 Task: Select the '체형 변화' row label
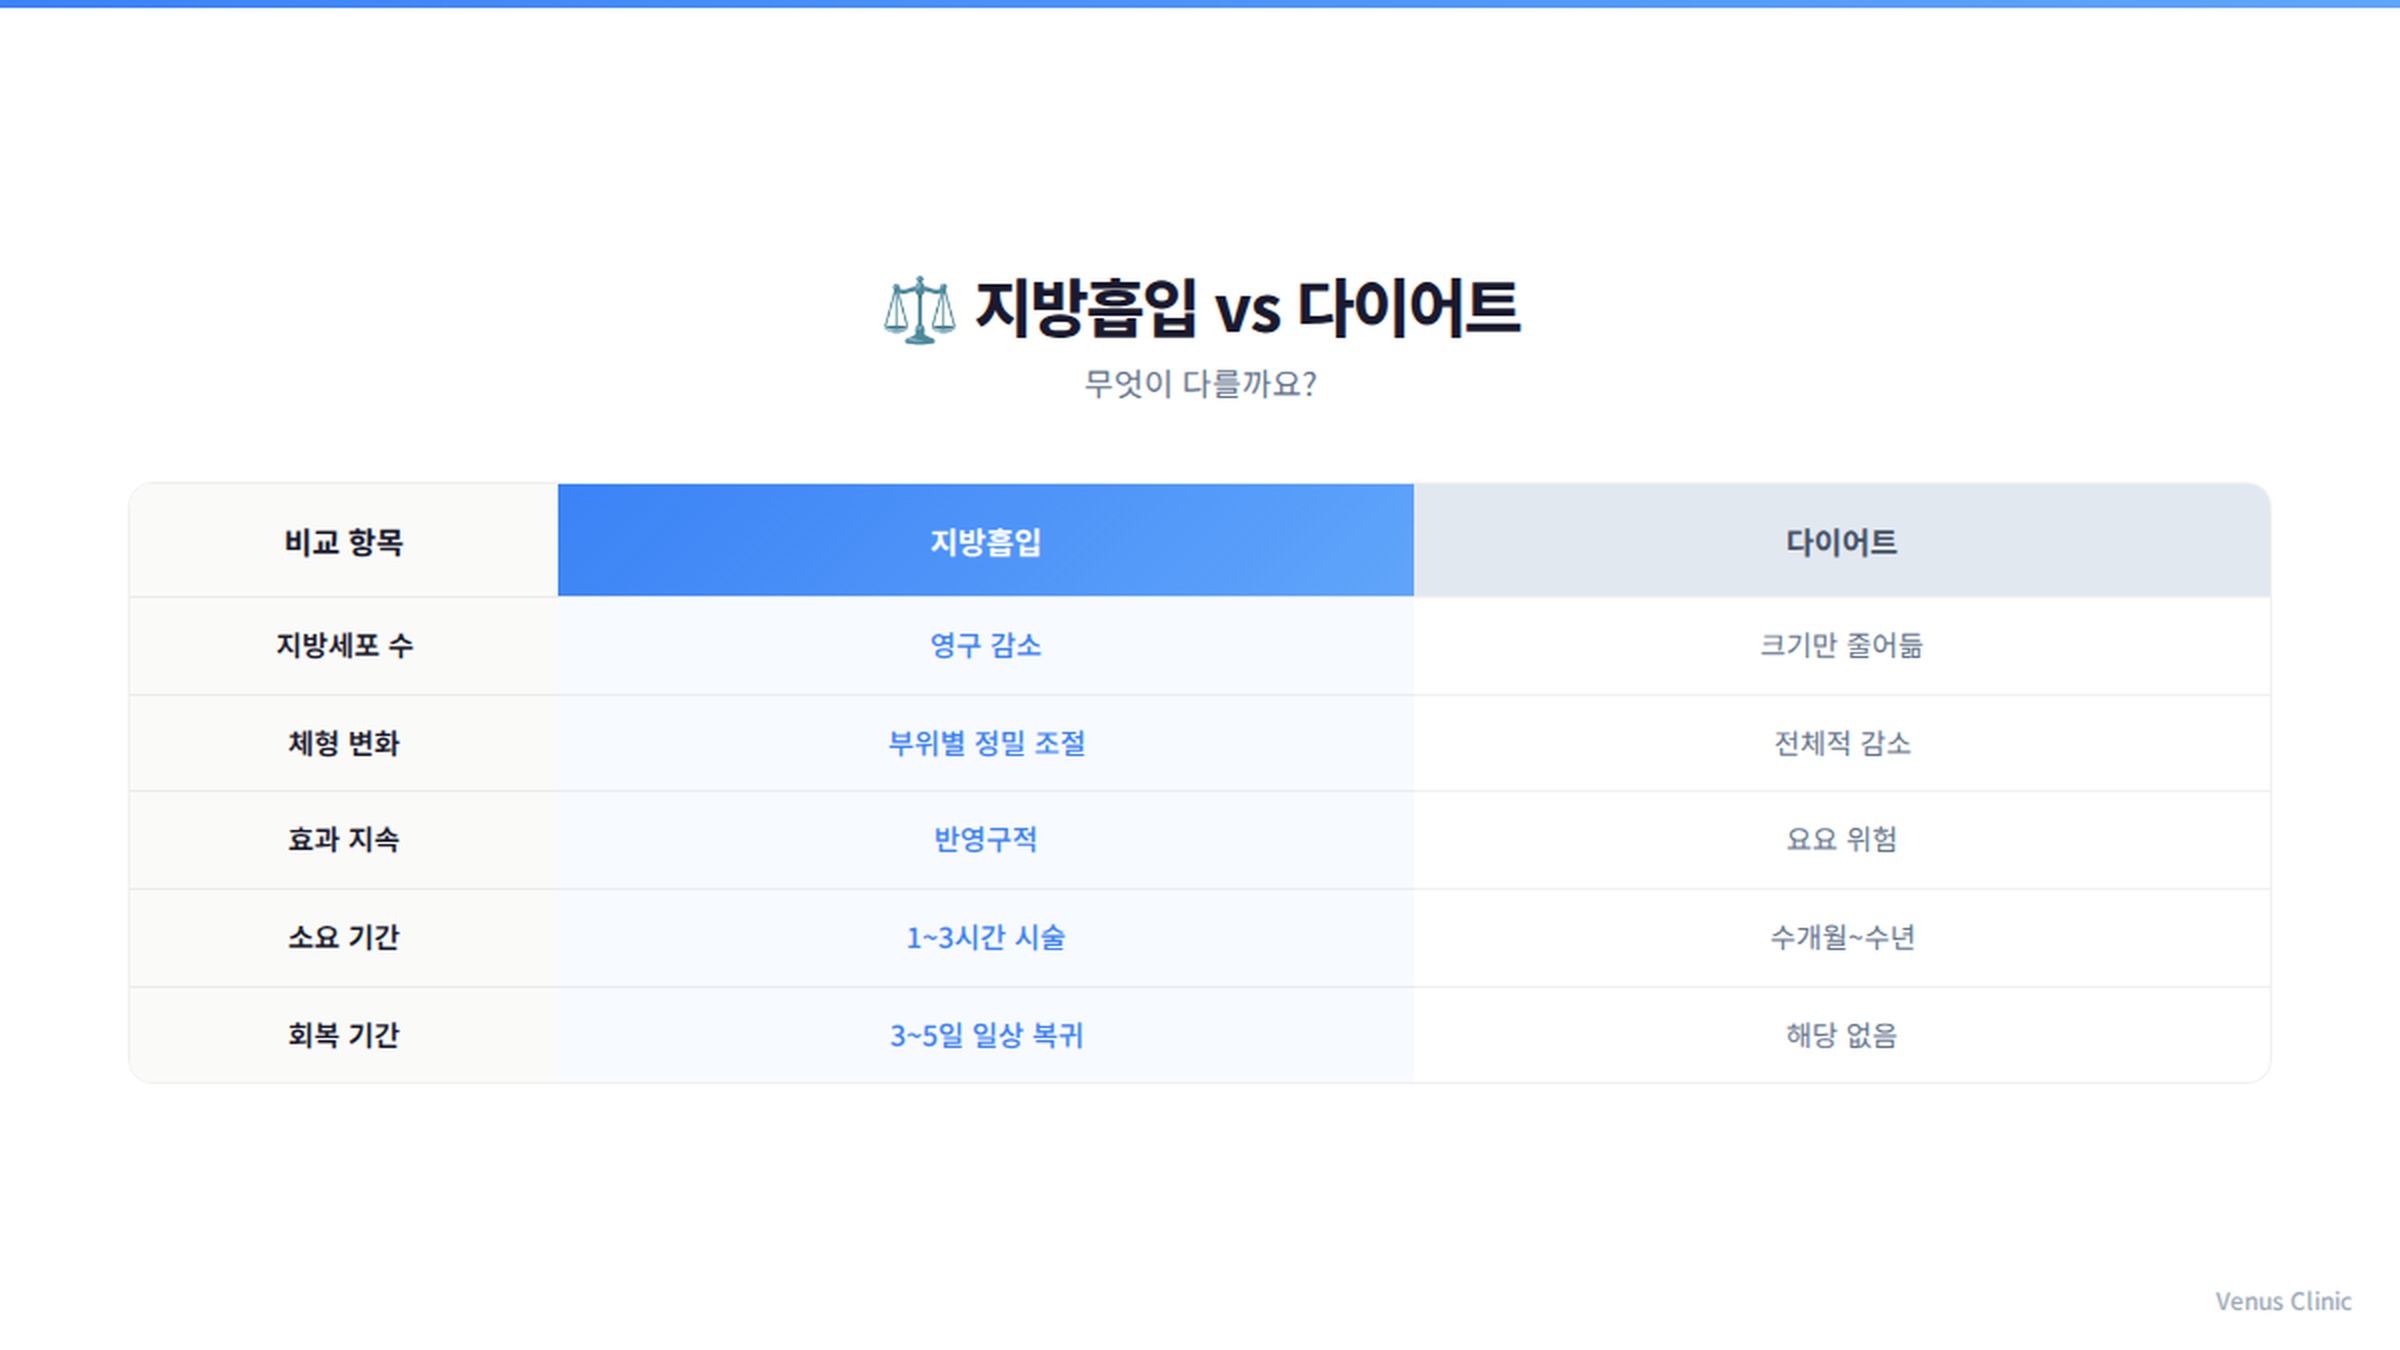[x=343, y=743]
